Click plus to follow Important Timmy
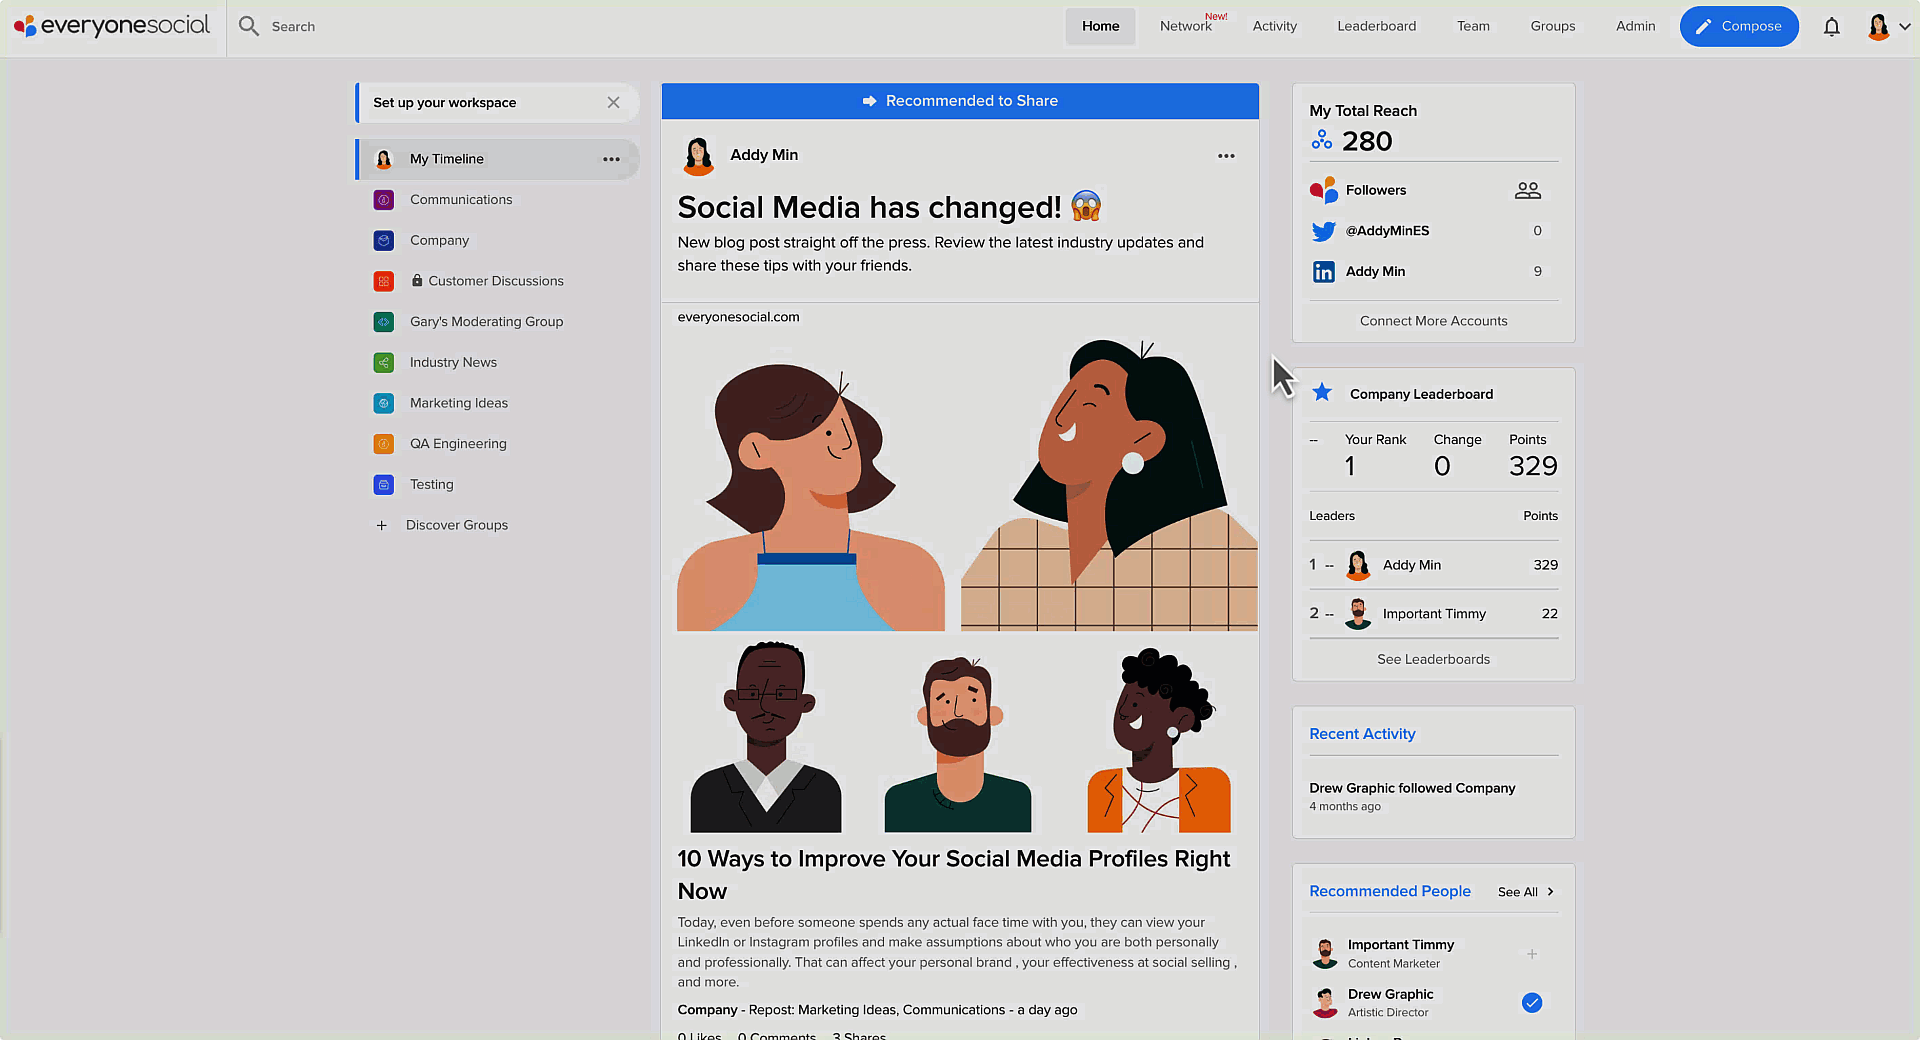The image size is (1920, 1040). [x=1532, y=953]
